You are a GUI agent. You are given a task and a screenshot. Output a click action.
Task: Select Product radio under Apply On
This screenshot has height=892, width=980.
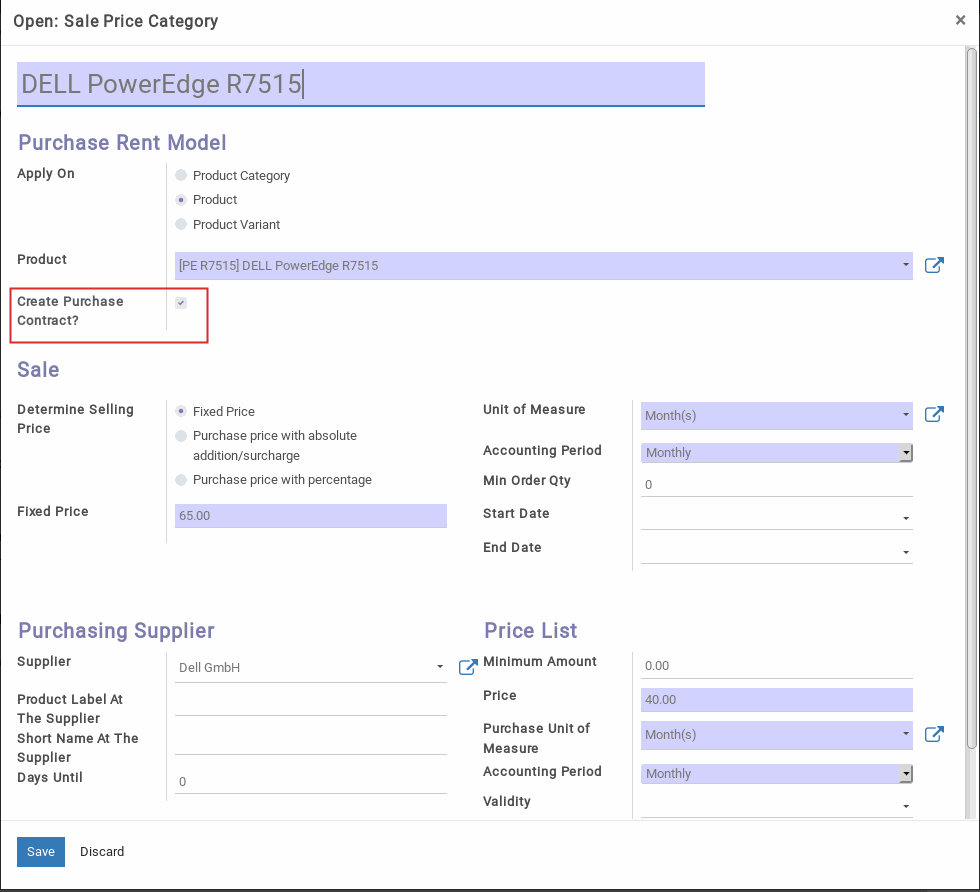coord(181,200)
